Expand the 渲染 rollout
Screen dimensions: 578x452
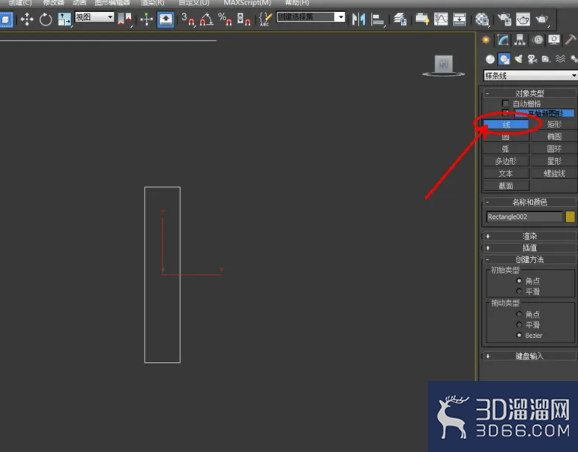tap(529, 236)
